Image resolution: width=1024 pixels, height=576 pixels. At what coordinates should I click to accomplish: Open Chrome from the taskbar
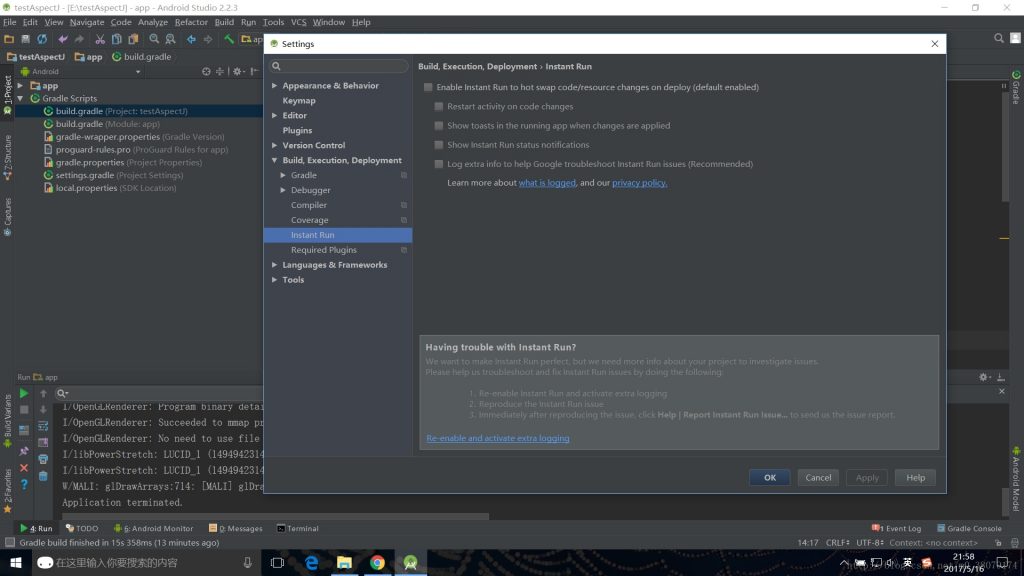[x=377, y=563]
